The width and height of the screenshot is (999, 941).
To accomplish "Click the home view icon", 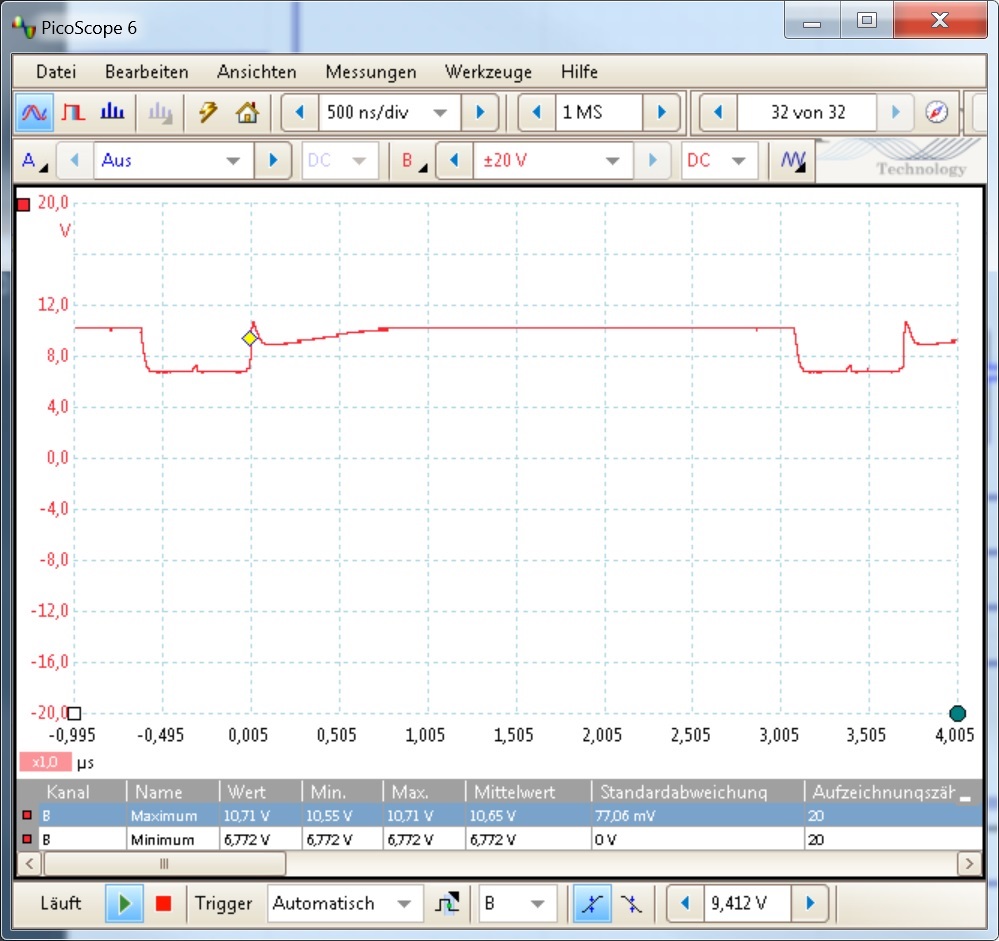I will 247,113.
